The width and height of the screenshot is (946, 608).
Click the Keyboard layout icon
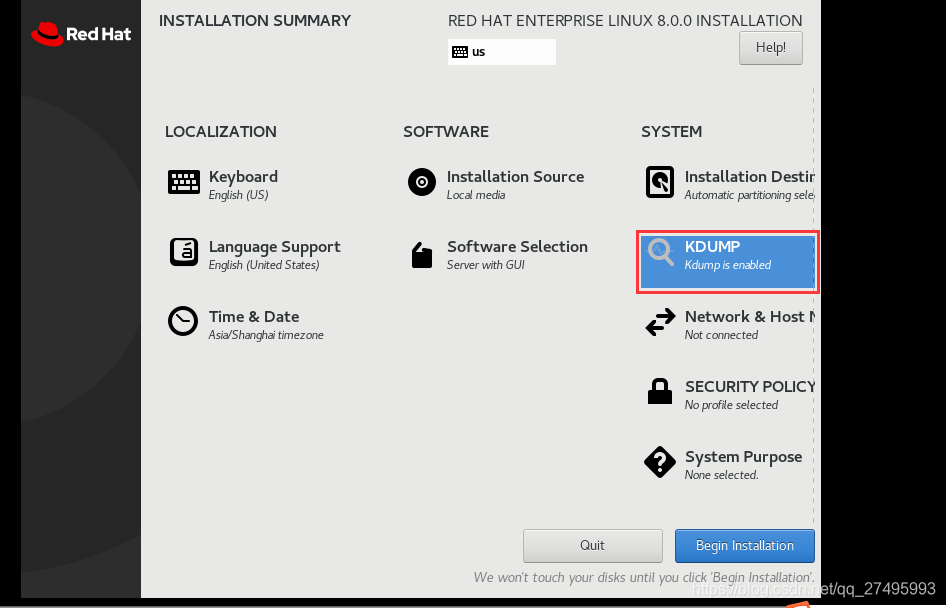tap(183, 182)
